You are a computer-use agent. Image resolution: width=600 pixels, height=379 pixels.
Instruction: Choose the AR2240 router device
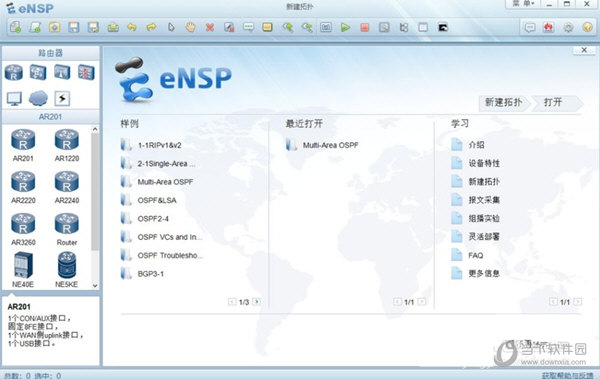click(67, 188)
